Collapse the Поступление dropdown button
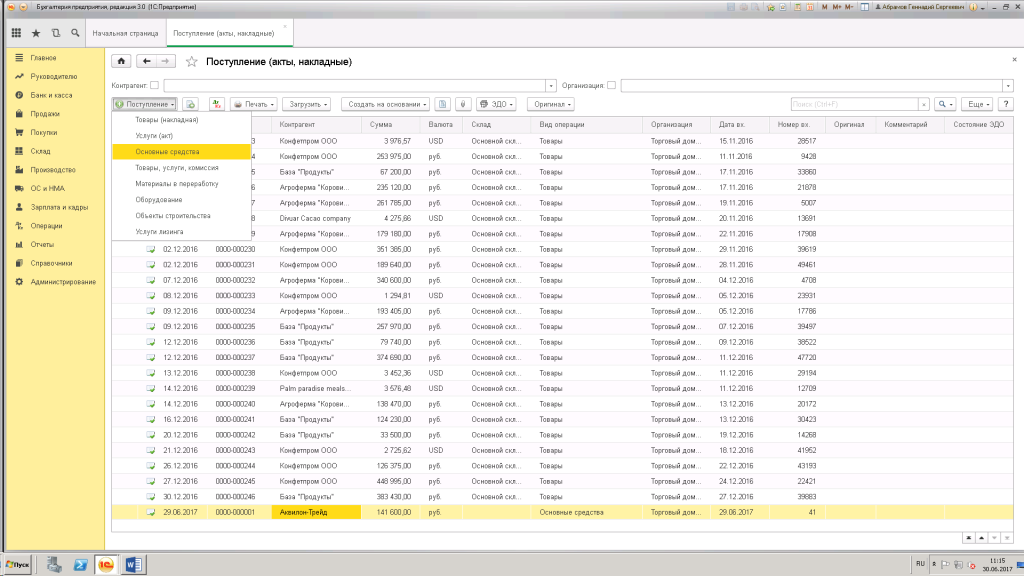 point(144,104)
